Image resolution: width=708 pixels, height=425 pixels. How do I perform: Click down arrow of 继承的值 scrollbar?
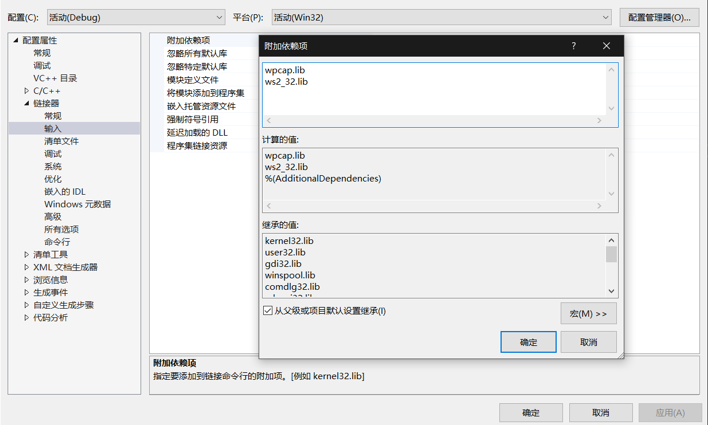pyautogui.click(x=611, y=291)
